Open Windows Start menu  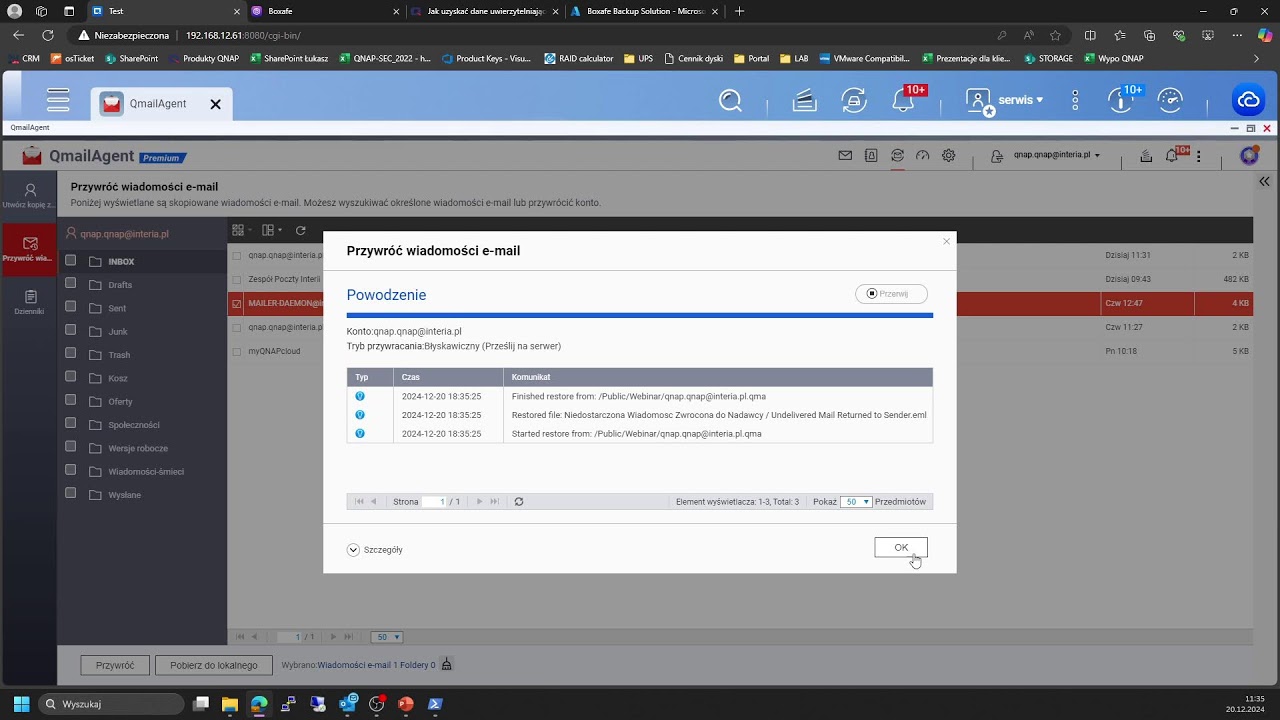[x=21, y=704]
